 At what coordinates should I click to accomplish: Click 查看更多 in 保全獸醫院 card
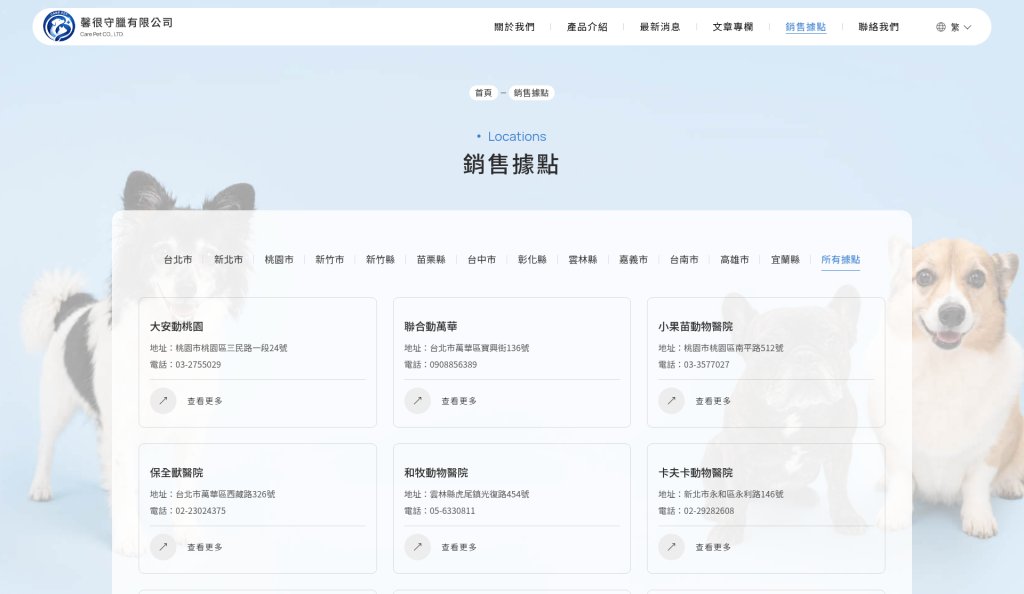tap(205, 547)
